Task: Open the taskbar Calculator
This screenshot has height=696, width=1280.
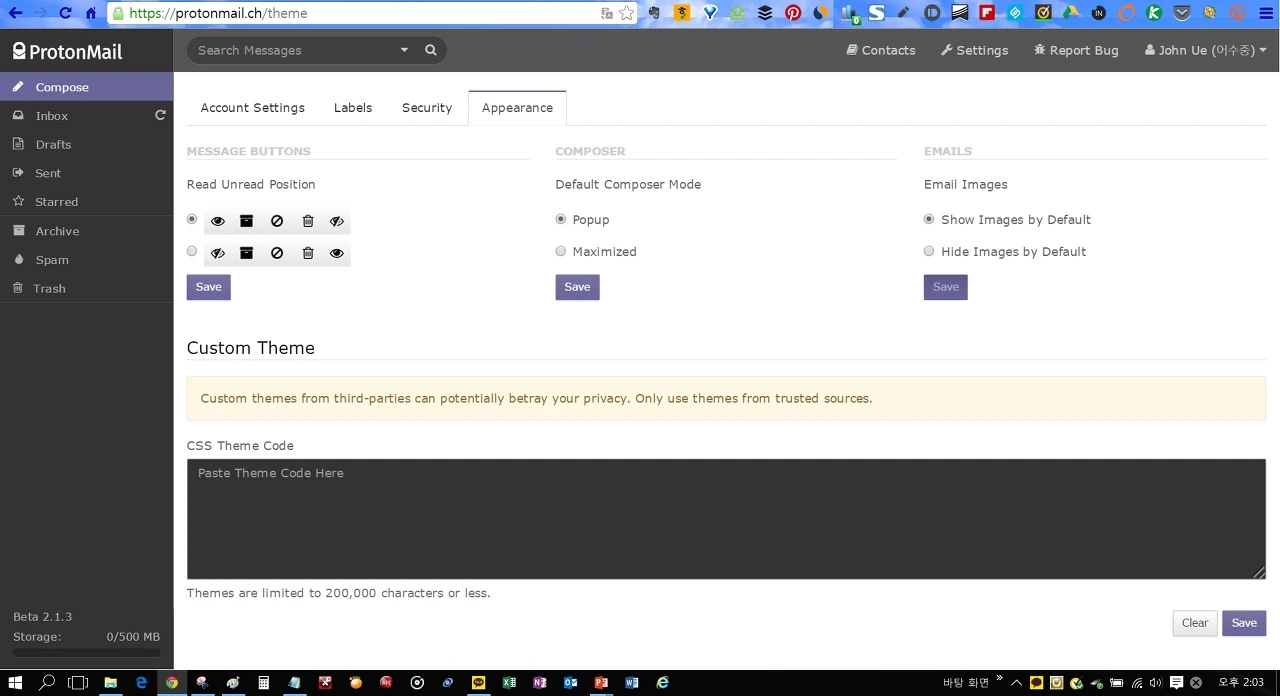Action: click(x=264, y=683)
